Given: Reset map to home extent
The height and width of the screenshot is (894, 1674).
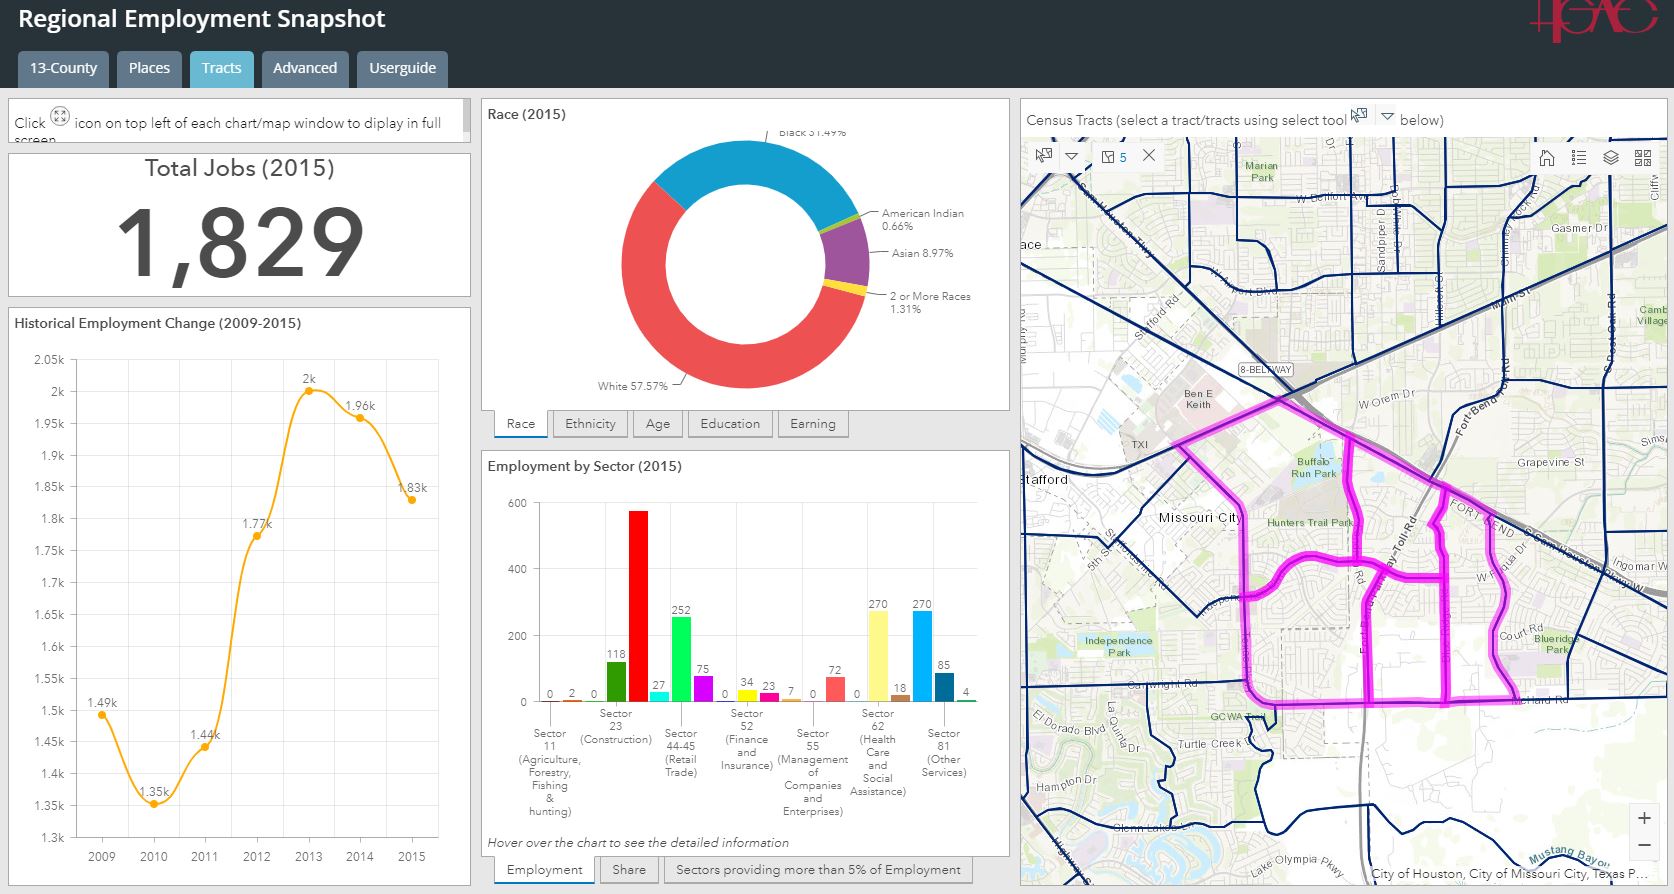Looking at the screenshot, I should pos(1547,158).
